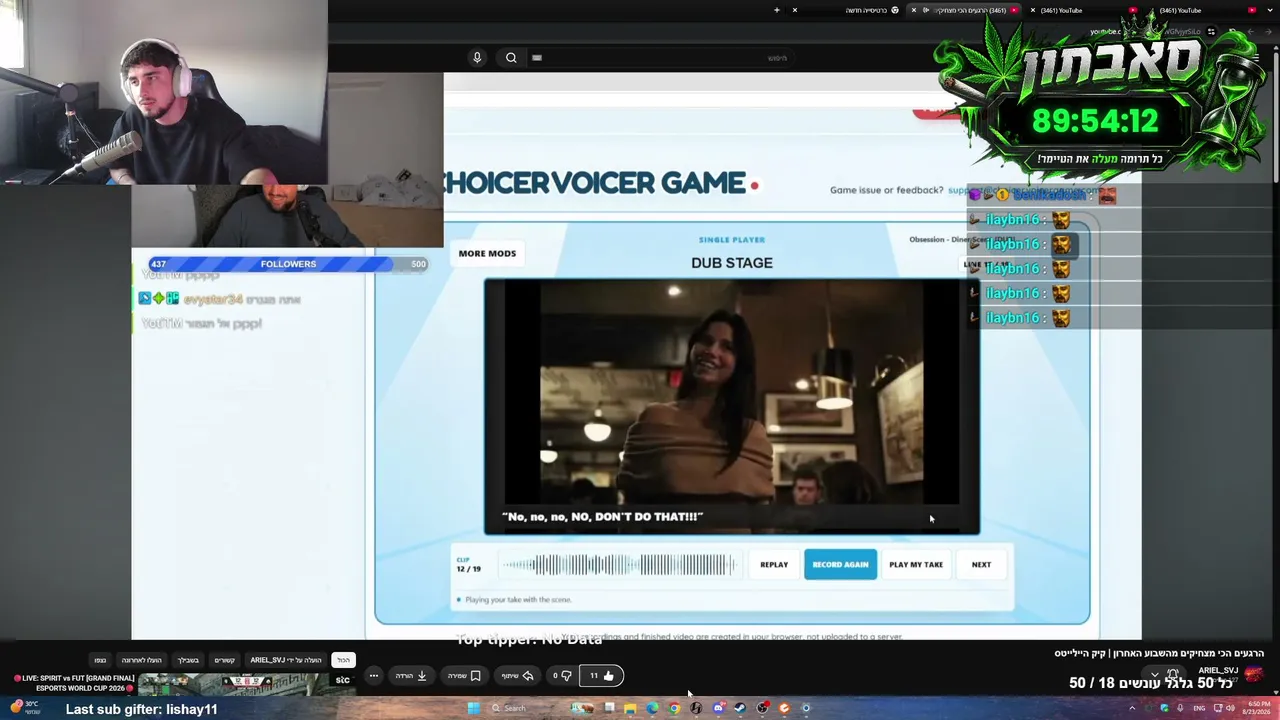Click the share arrow button
The image size is (1280, 720).
coord(518,676)
